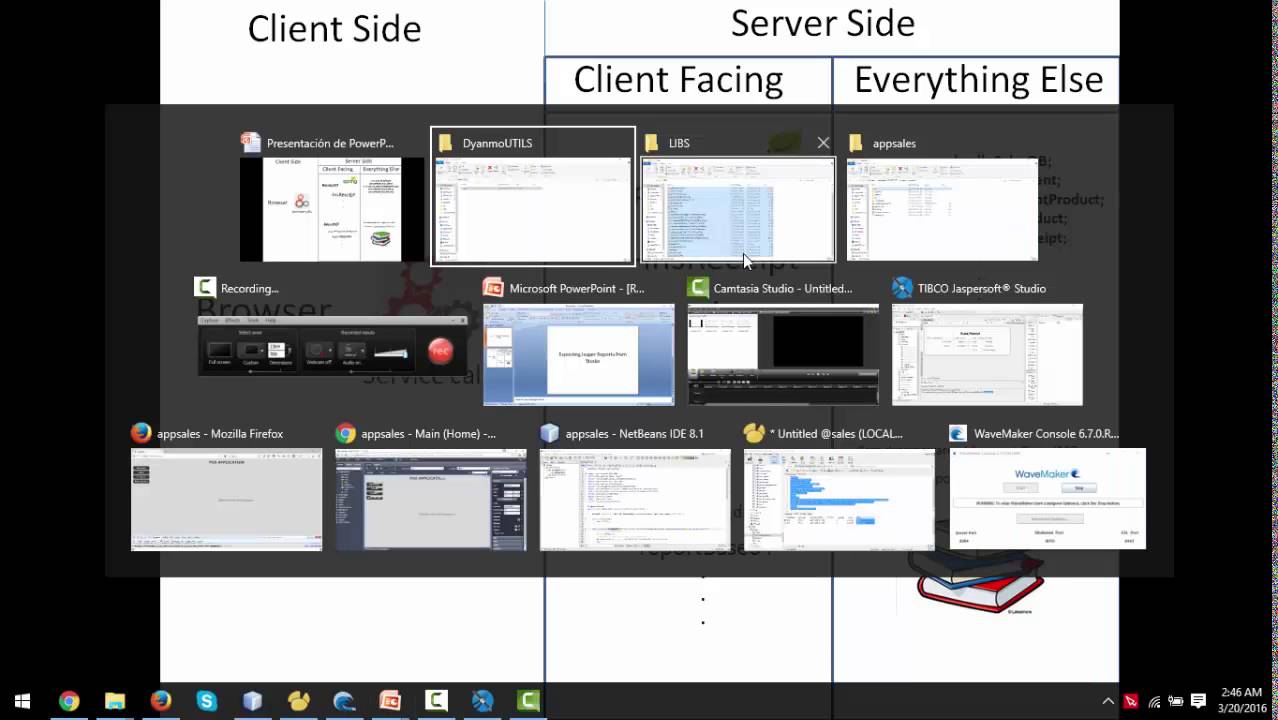Open PowerPoint from the taskbar
Screen dimensions: 1278x720
(x=390, y=701)
